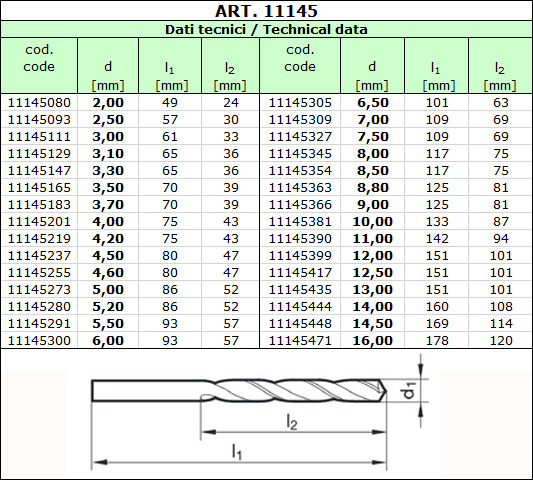Image resolution: width=533 pixels, height=480 pixels.
Task: Click the ART. 11145 title
Action: pos(266,11)
